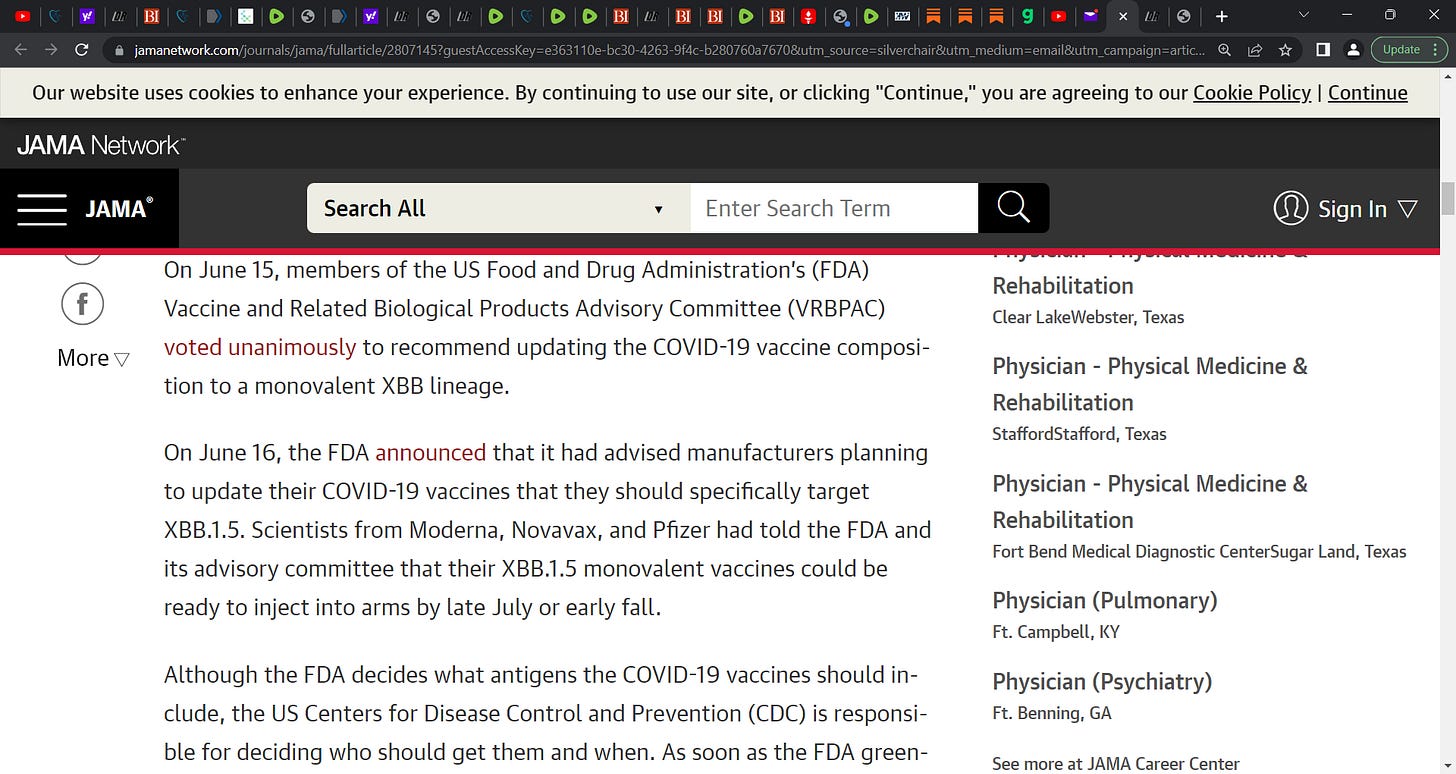1456x774 pixels.
Task: Click the share icon in the address bar
Action: (x=1256, y=50)
